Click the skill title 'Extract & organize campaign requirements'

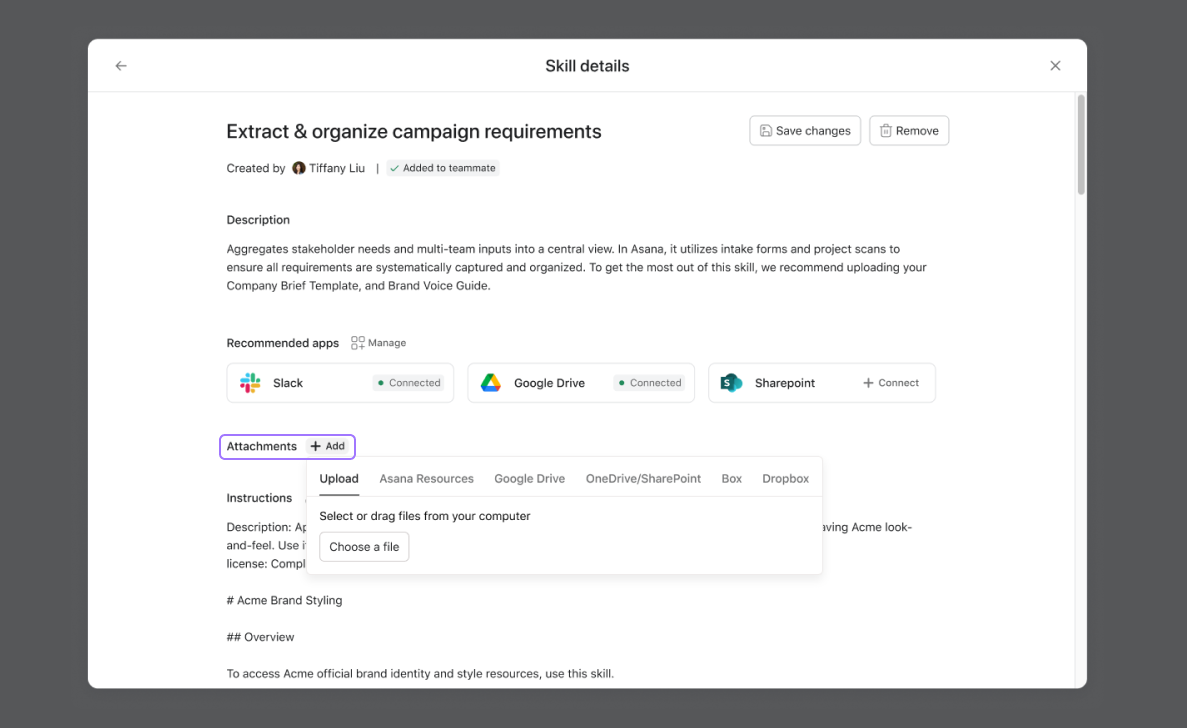point(414,132)
